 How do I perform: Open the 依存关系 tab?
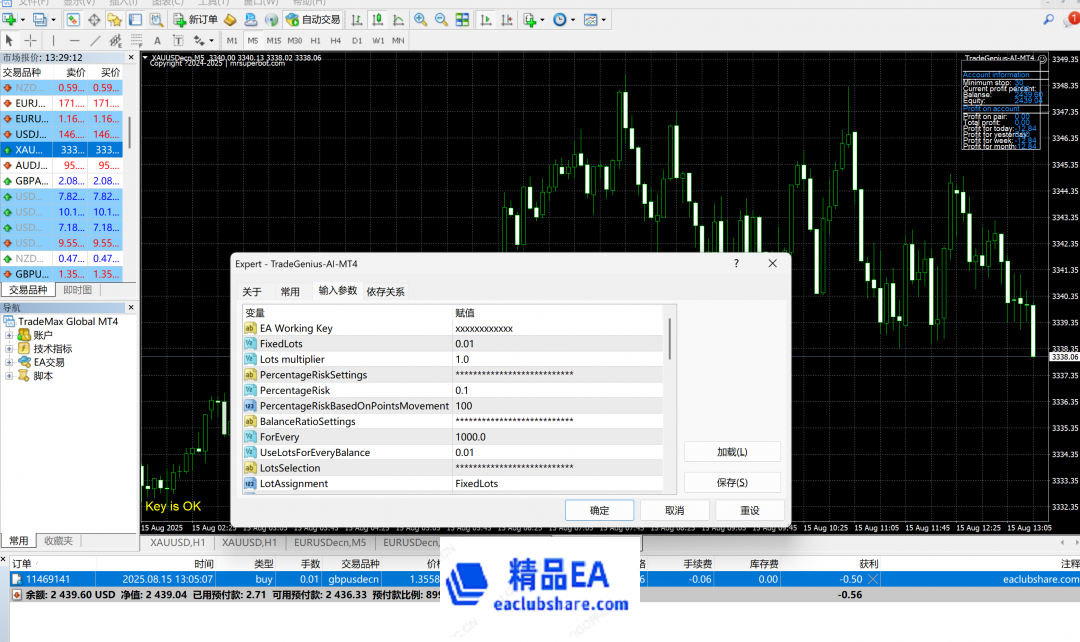click(x=386, y=292)
